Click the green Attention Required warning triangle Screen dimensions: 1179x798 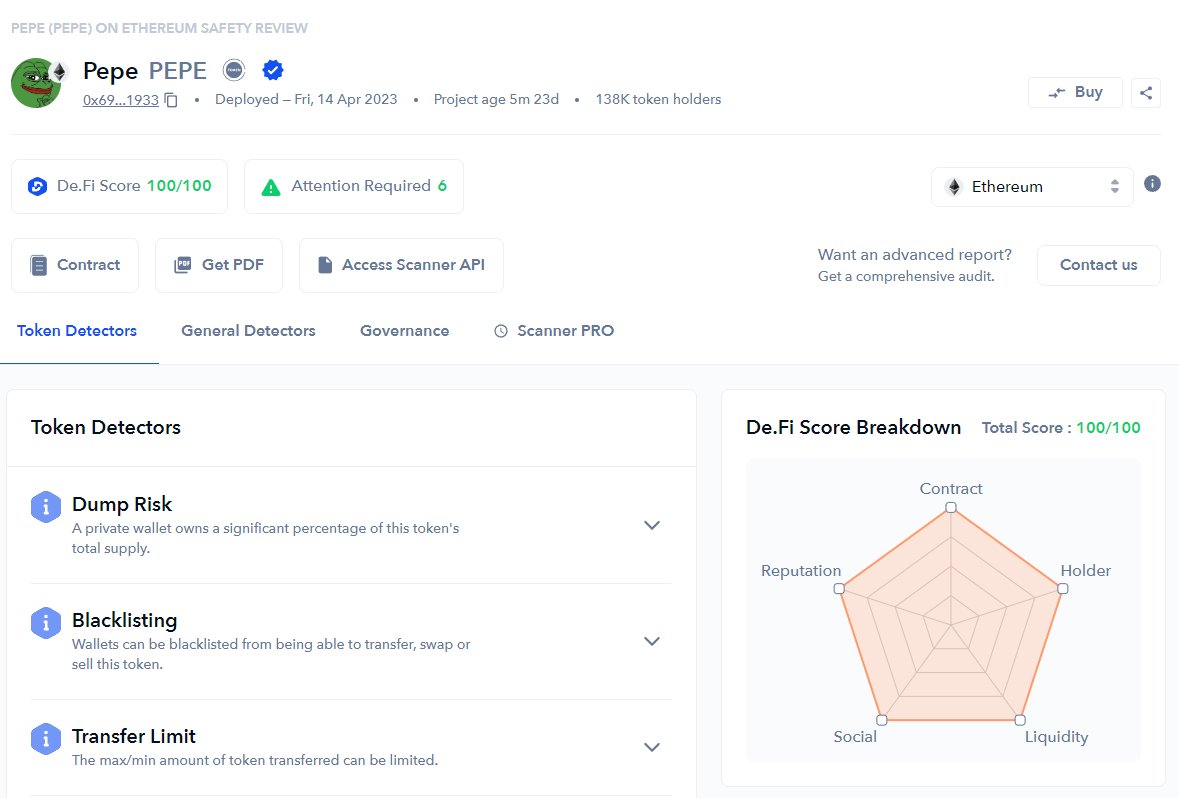[x=271, y=187]
